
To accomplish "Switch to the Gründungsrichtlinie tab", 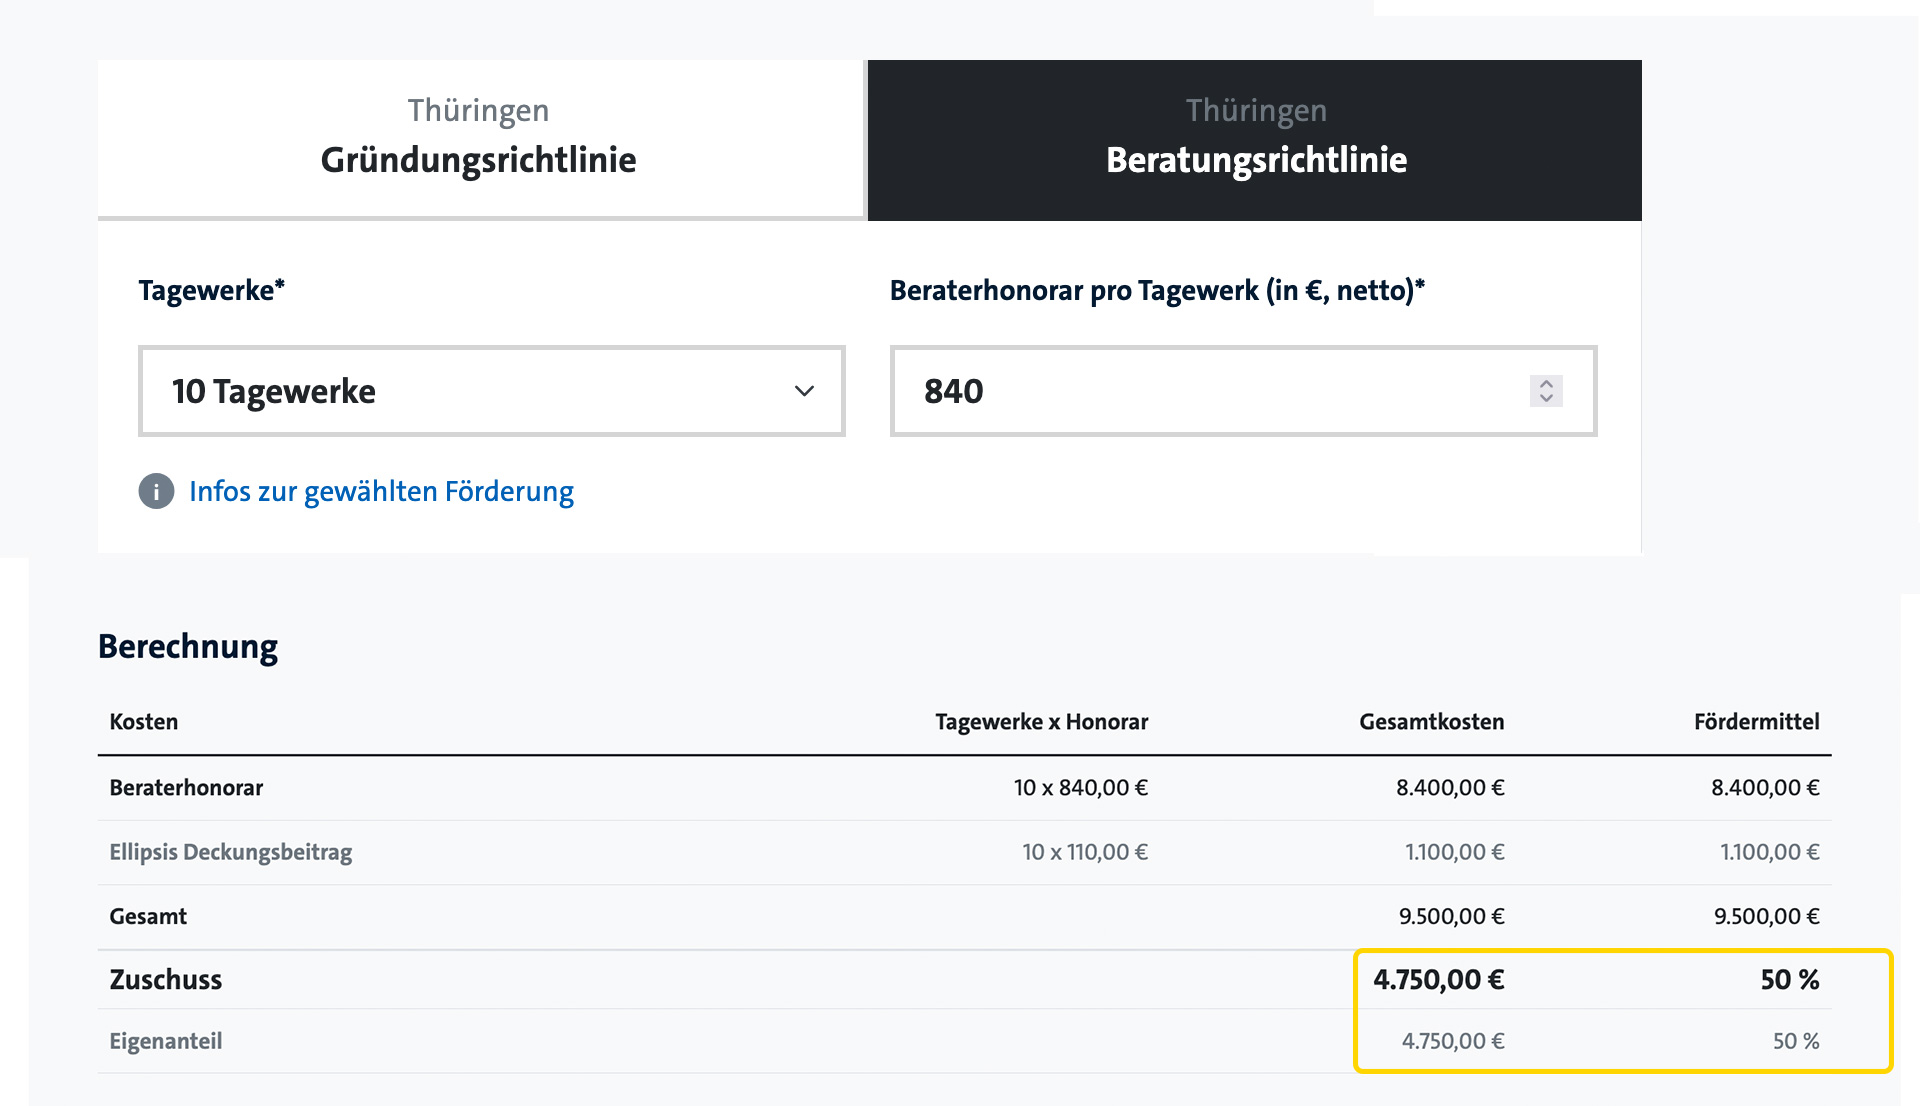I will click(478, 140).
